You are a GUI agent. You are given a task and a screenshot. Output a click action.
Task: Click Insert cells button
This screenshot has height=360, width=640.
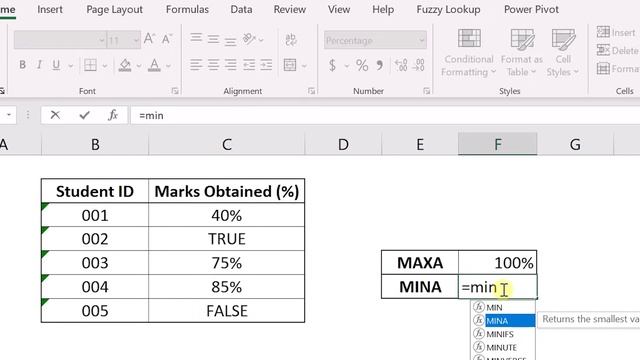[616, 32]
